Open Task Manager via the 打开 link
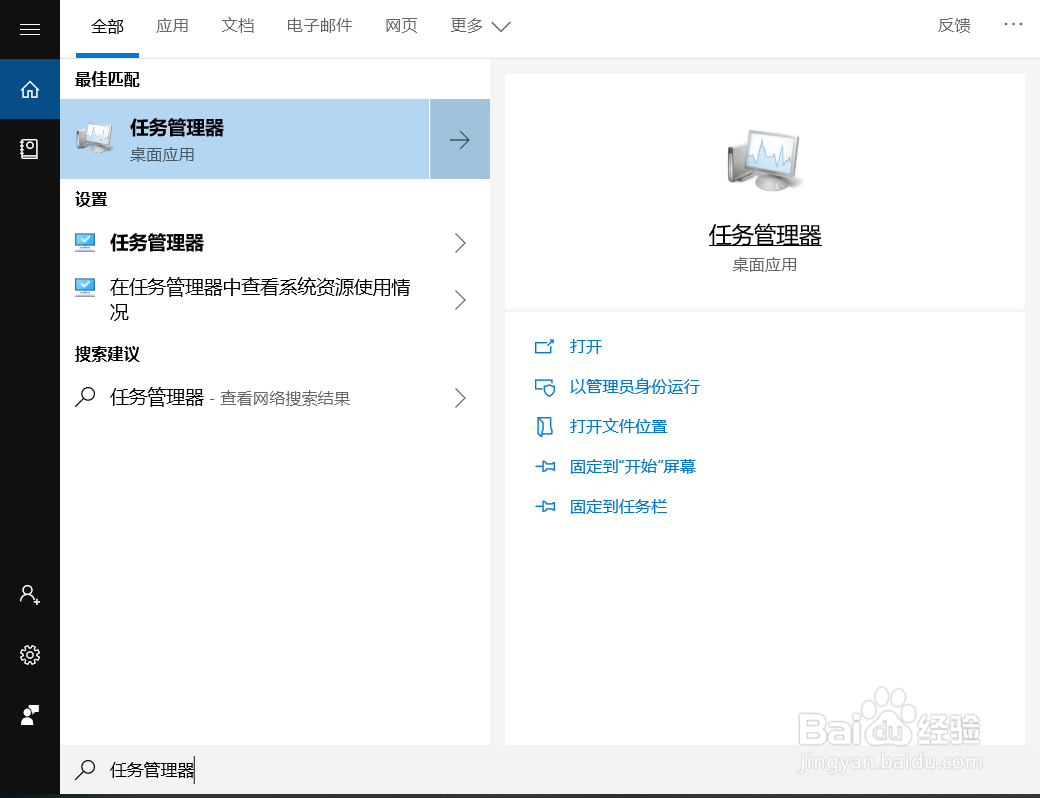The height and width of the screenshot is (798, 1040). (586, 347)
